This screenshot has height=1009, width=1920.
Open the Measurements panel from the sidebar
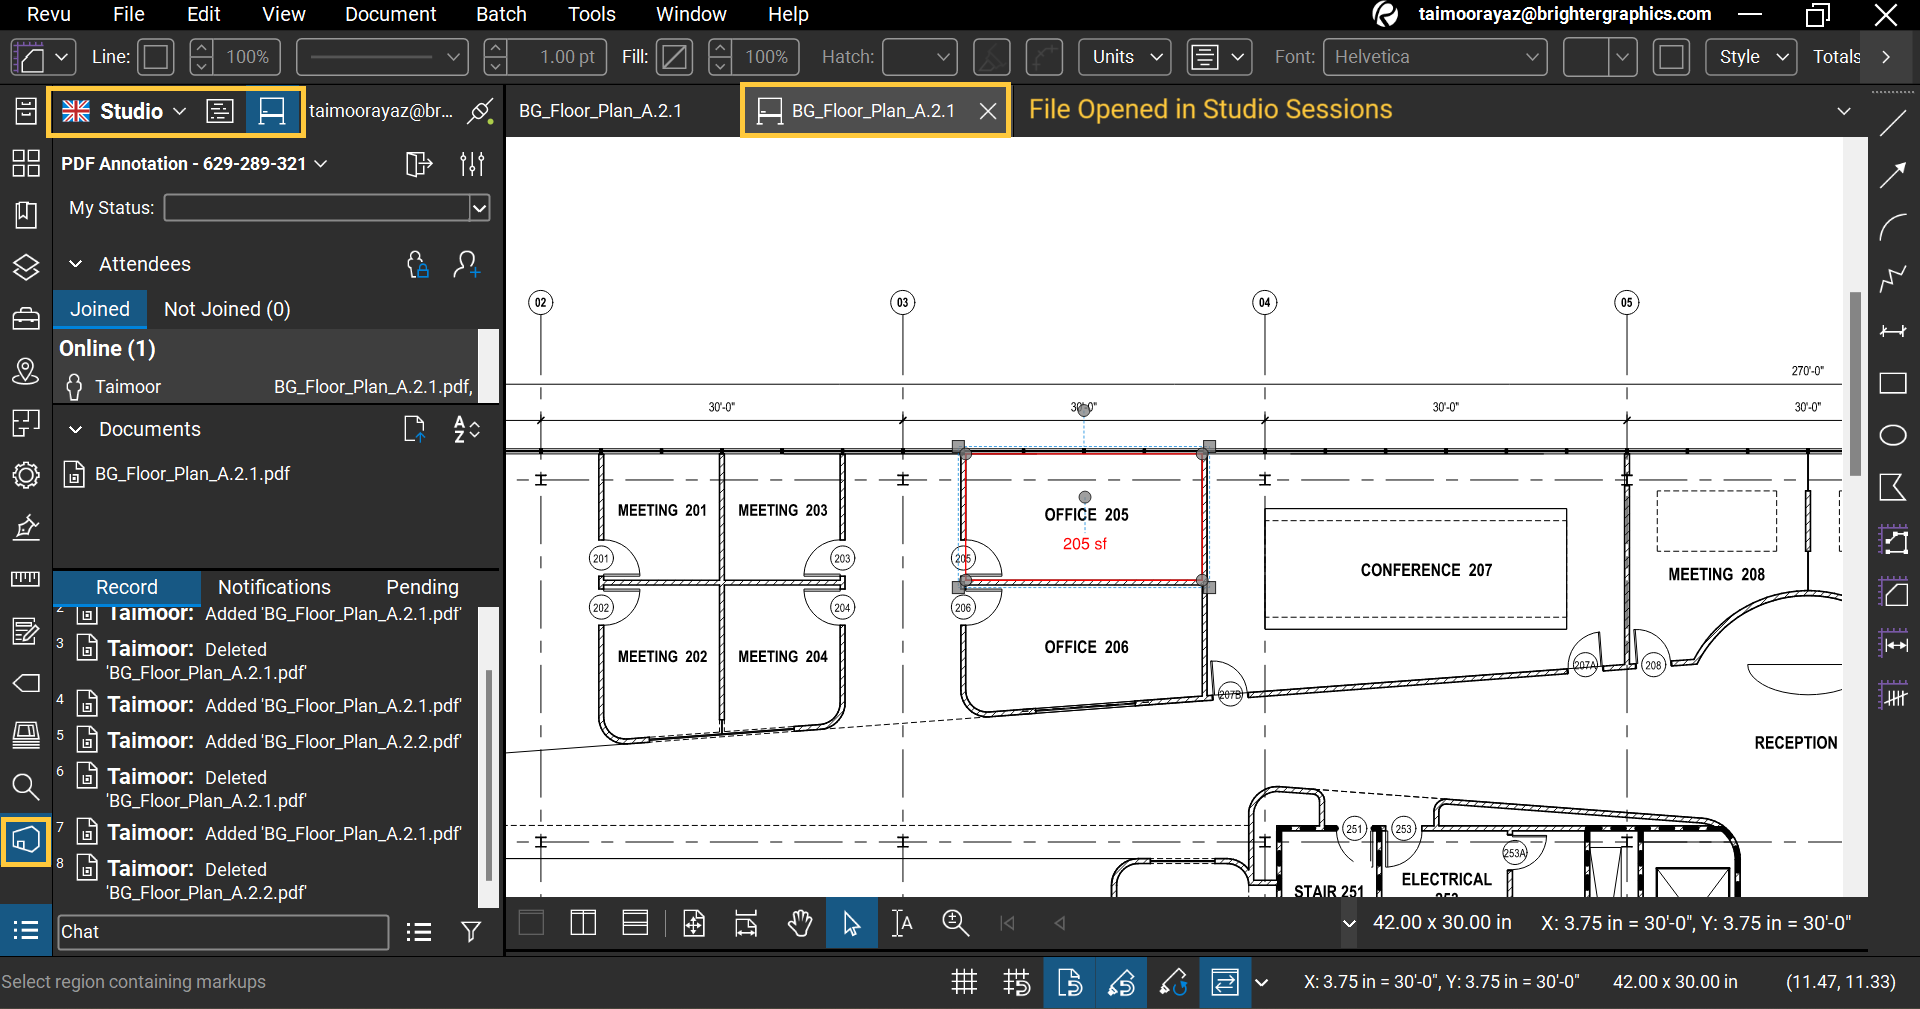[25, 578]
